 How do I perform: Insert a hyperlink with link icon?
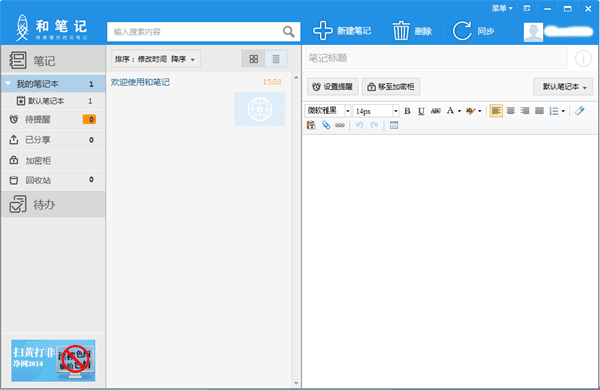click(340, 125)
